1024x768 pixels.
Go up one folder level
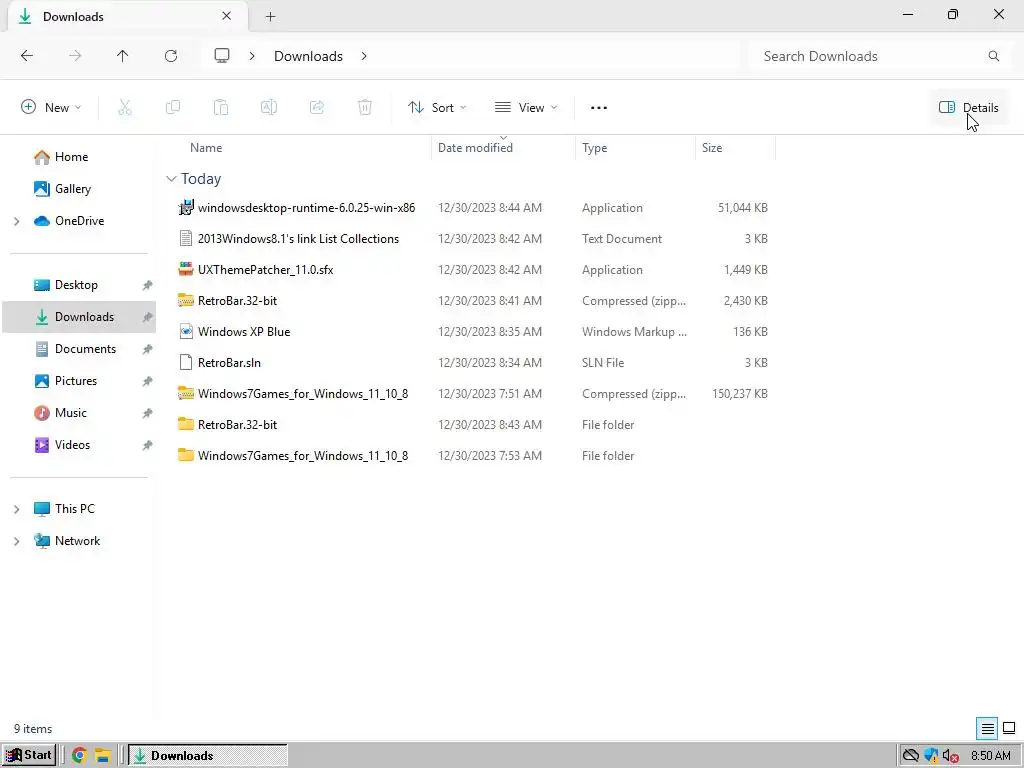pos(122,56)
